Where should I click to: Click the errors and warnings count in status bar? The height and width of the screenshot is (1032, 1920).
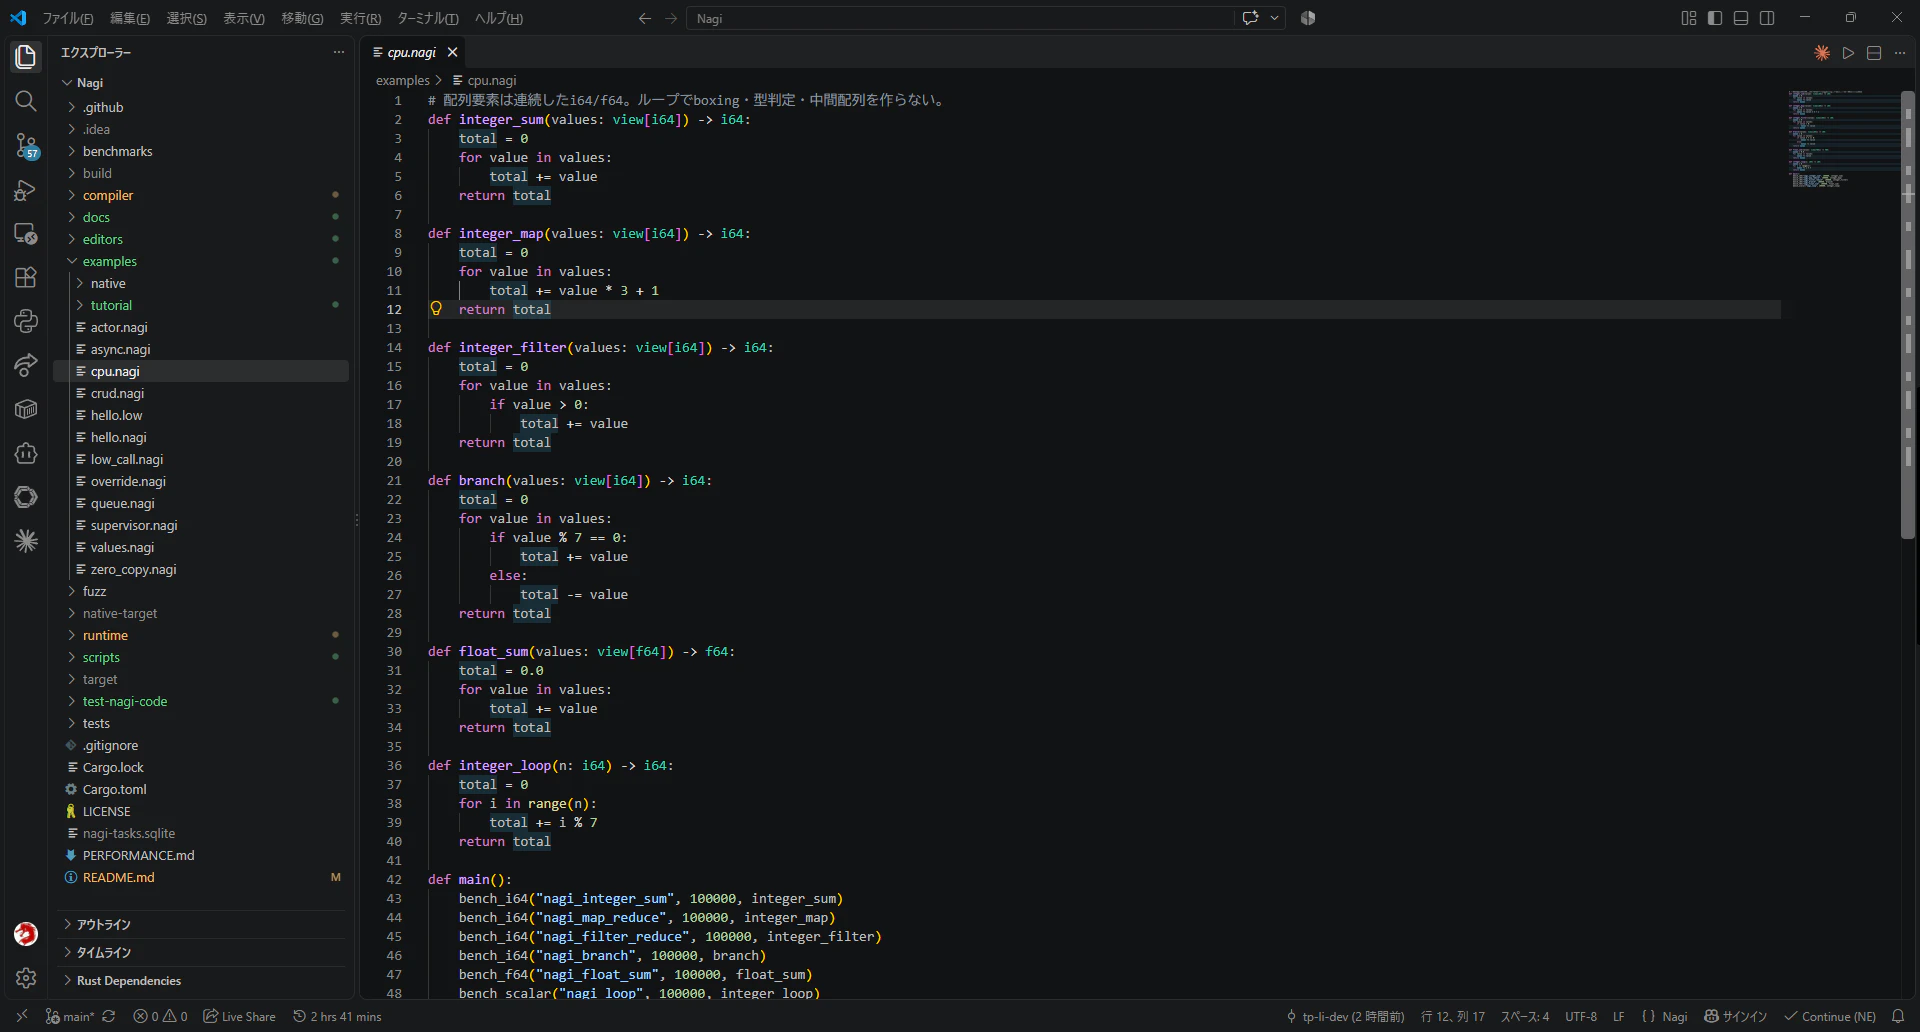(160, 1016)
